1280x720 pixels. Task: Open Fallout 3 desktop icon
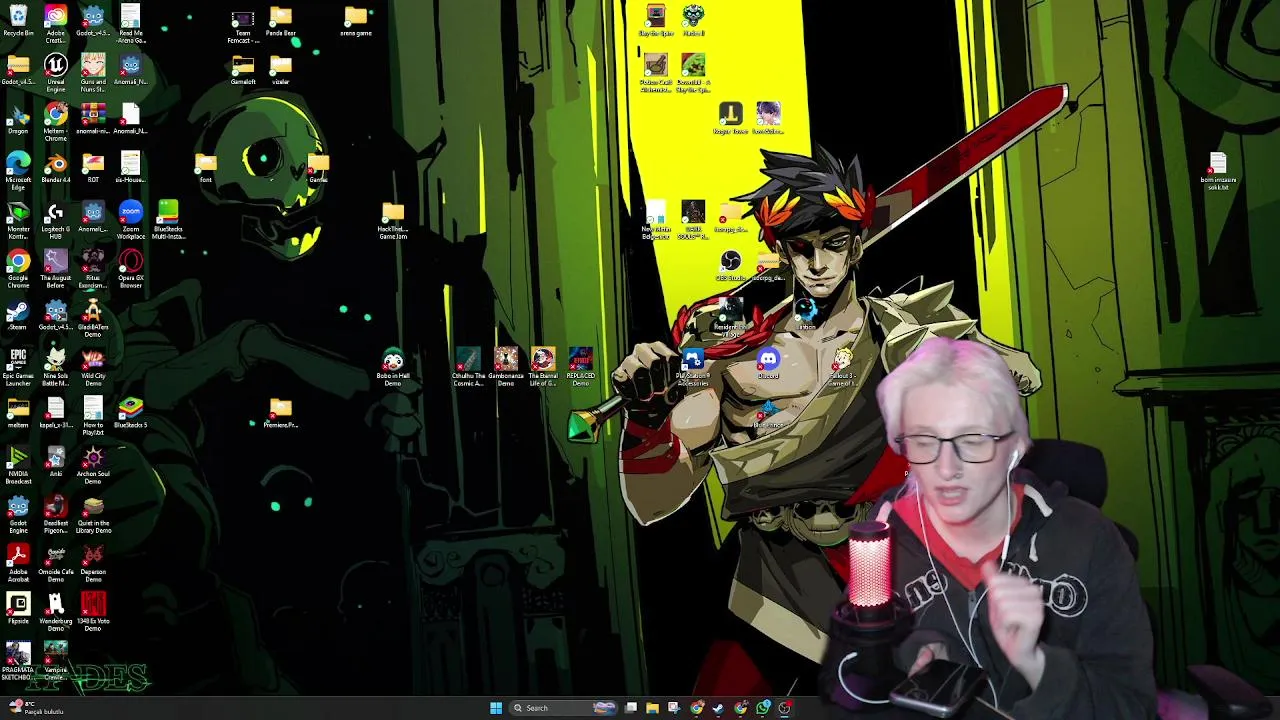click(843, 367)
